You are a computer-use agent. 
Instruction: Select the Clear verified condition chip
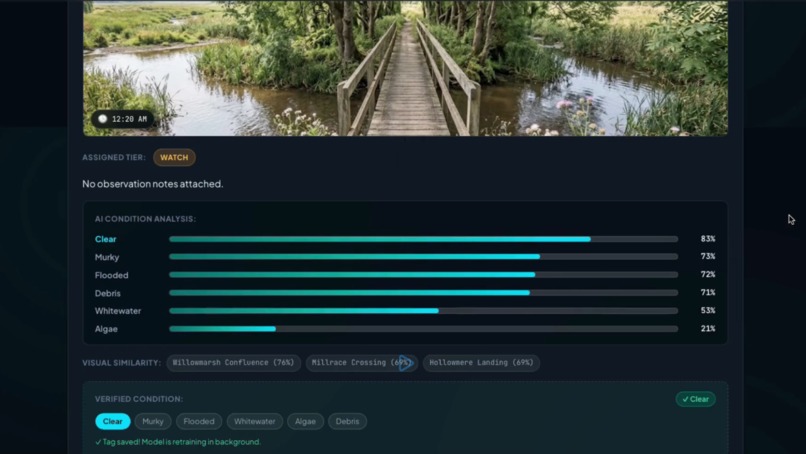click(113, 421)
